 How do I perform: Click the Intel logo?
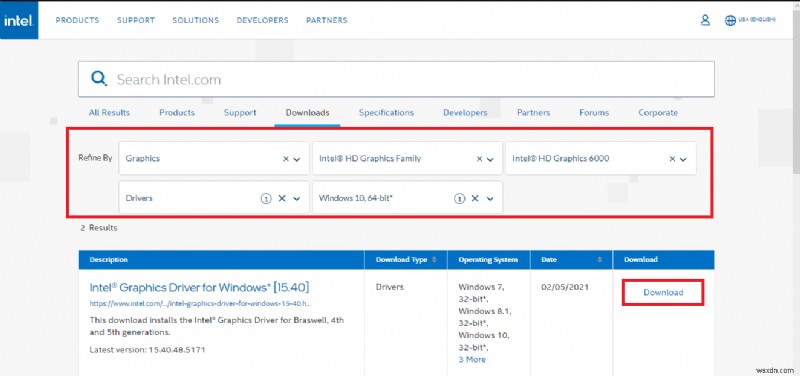[x=19, y=20]
